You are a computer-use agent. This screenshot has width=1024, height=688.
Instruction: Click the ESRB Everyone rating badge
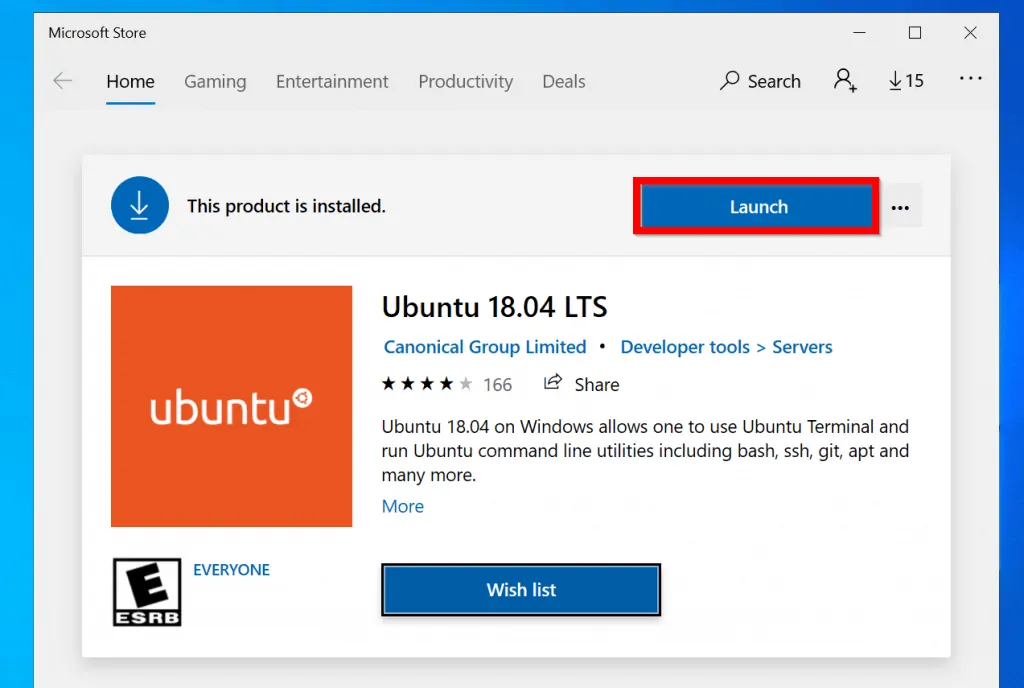[147, 592]
